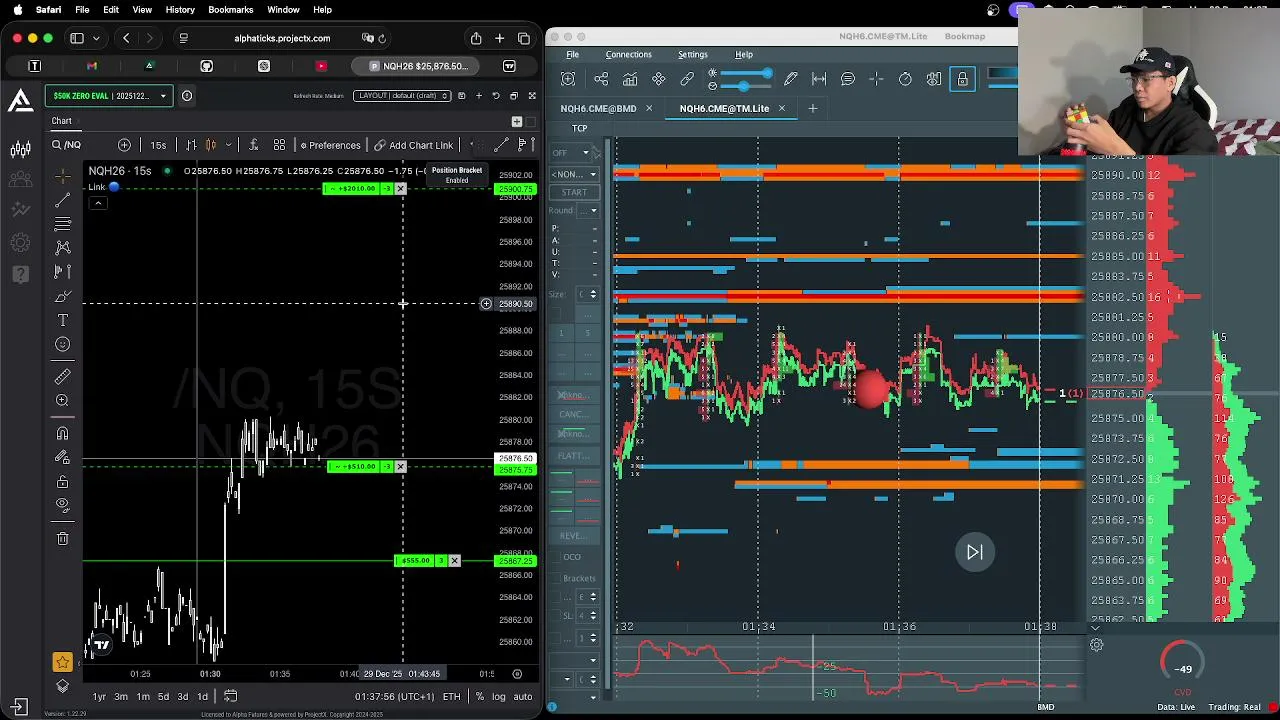Select the trend line drawing tool
Image resolution: width=1280 pixels, height=720 pixels.
click(63, 200)
